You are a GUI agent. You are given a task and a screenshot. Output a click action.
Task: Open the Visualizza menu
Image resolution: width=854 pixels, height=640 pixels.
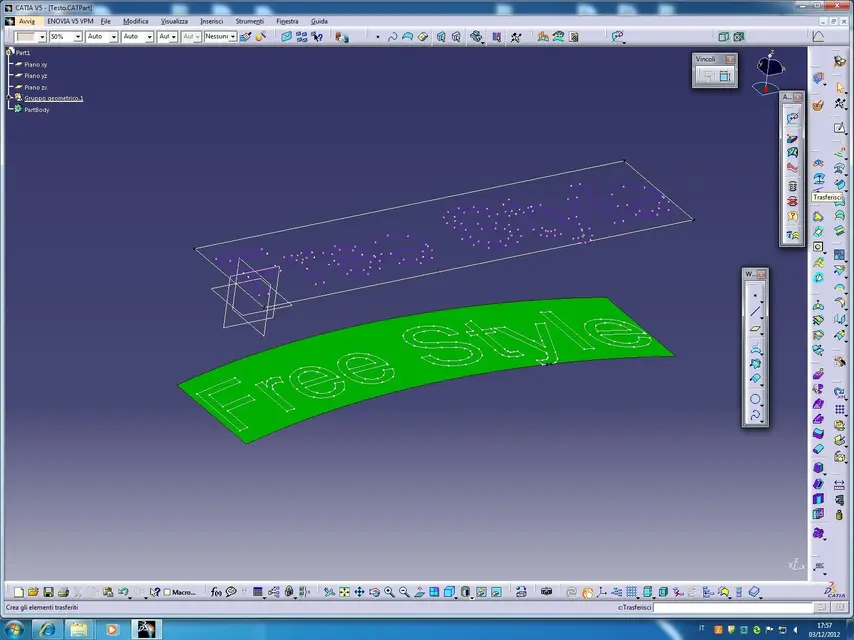click(174, 21)
